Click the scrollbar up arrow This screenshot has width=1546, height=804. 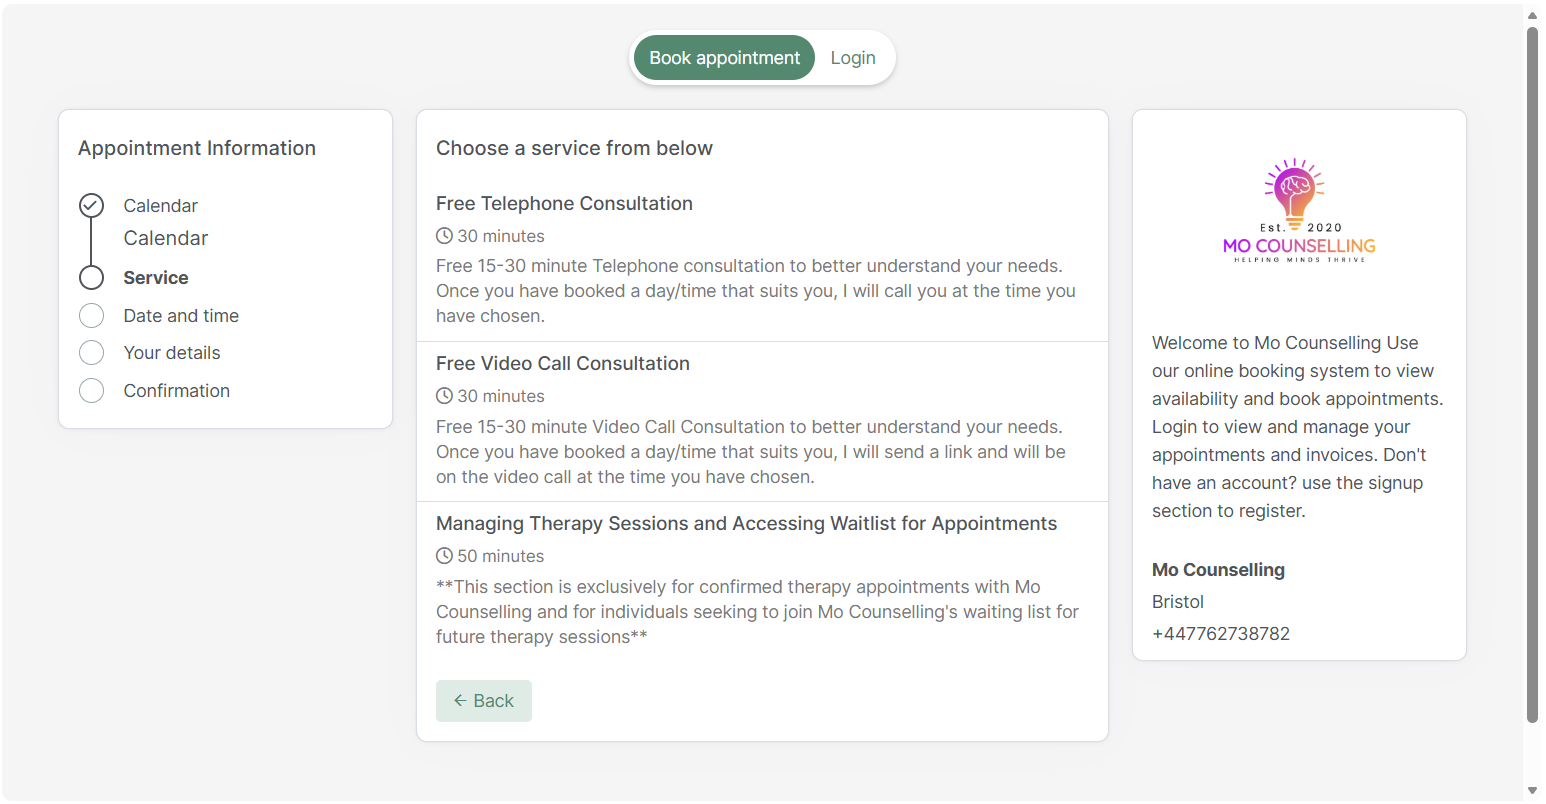point(1532,15)
